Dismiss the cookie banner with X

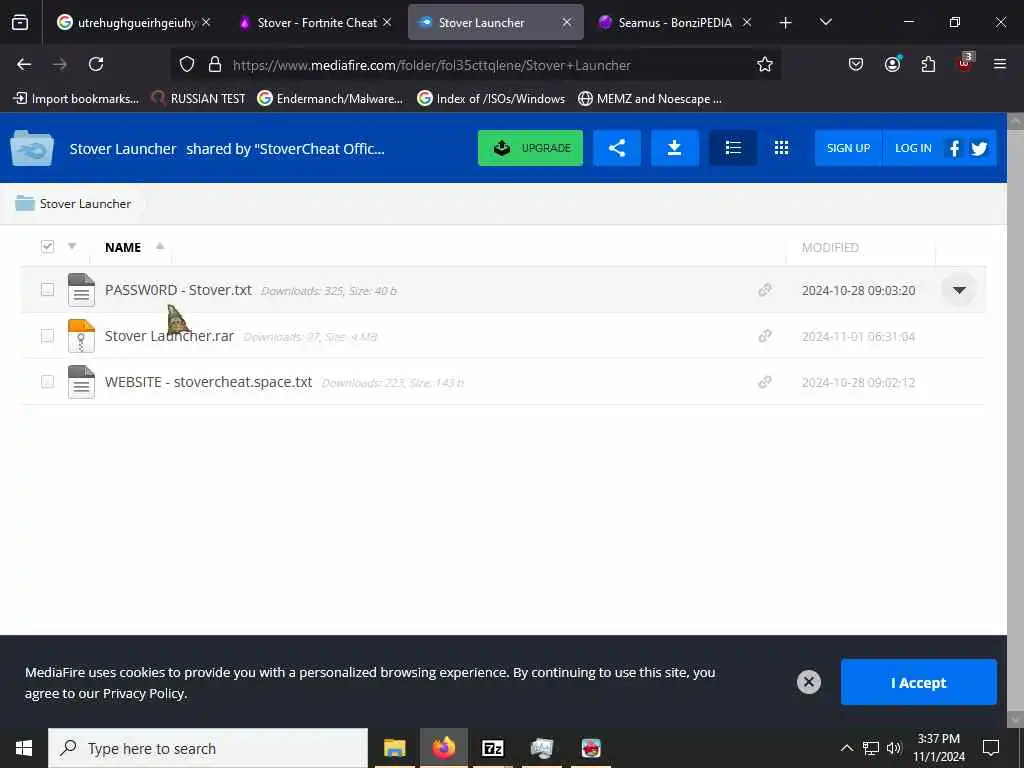coord(808,682)
